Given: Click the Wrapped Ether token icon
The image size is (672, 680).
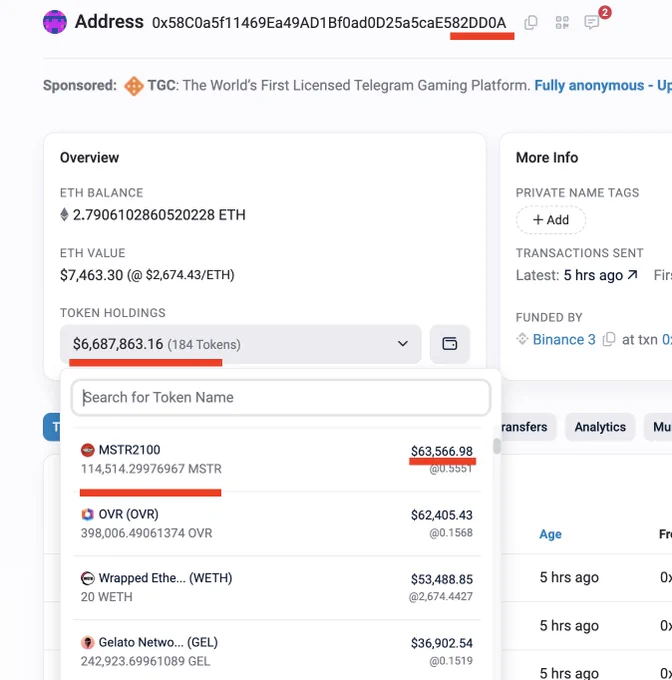Looking at the screenshot, I should click(88, 578).
